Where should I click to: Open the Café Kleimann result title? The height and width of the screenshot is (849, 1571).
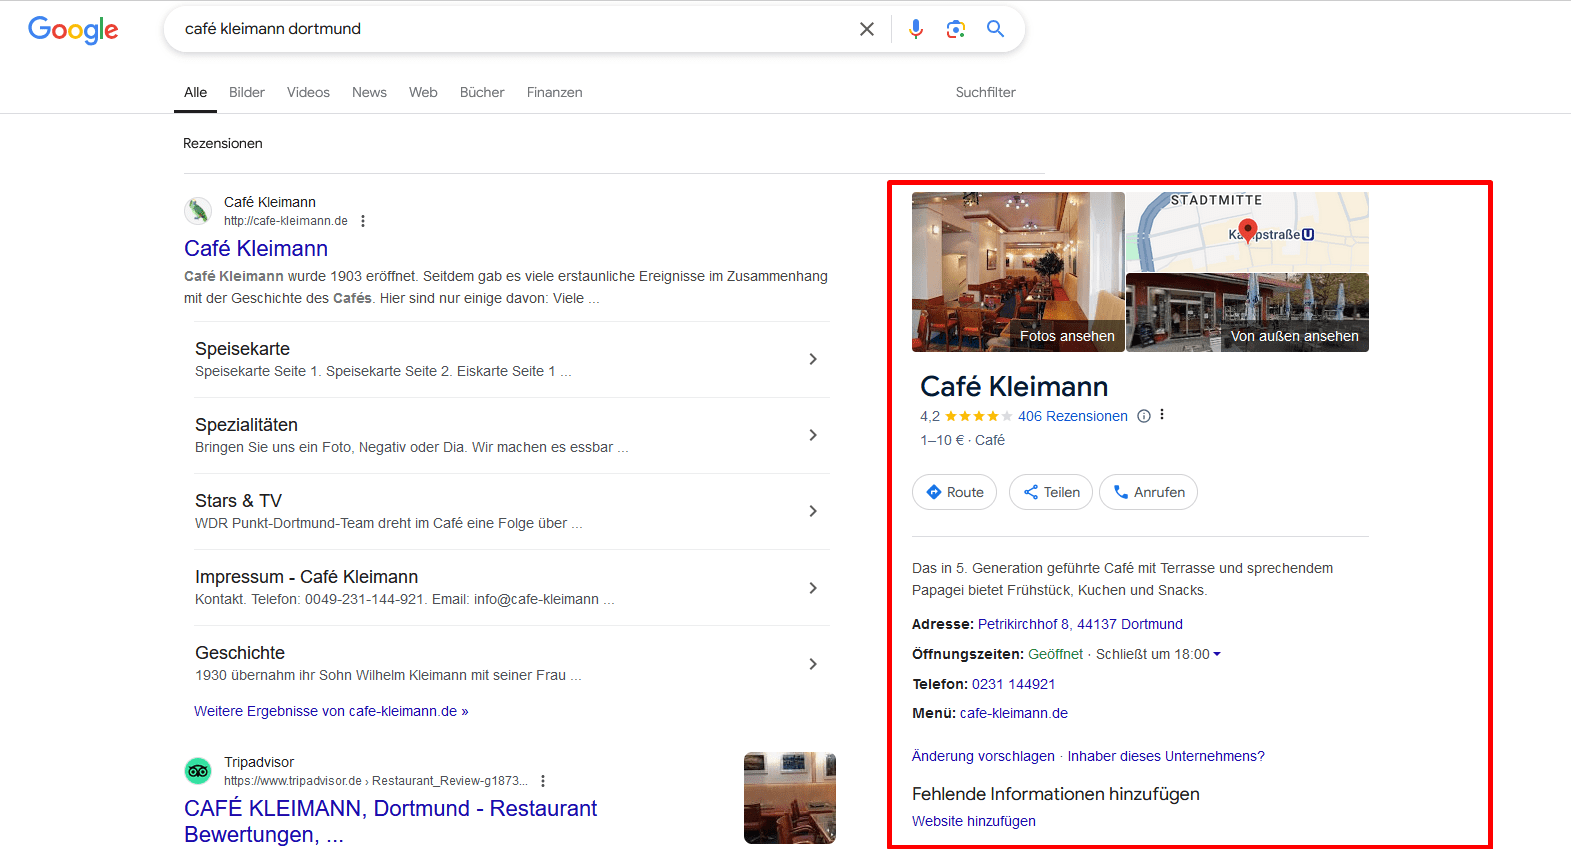point(256,248)
